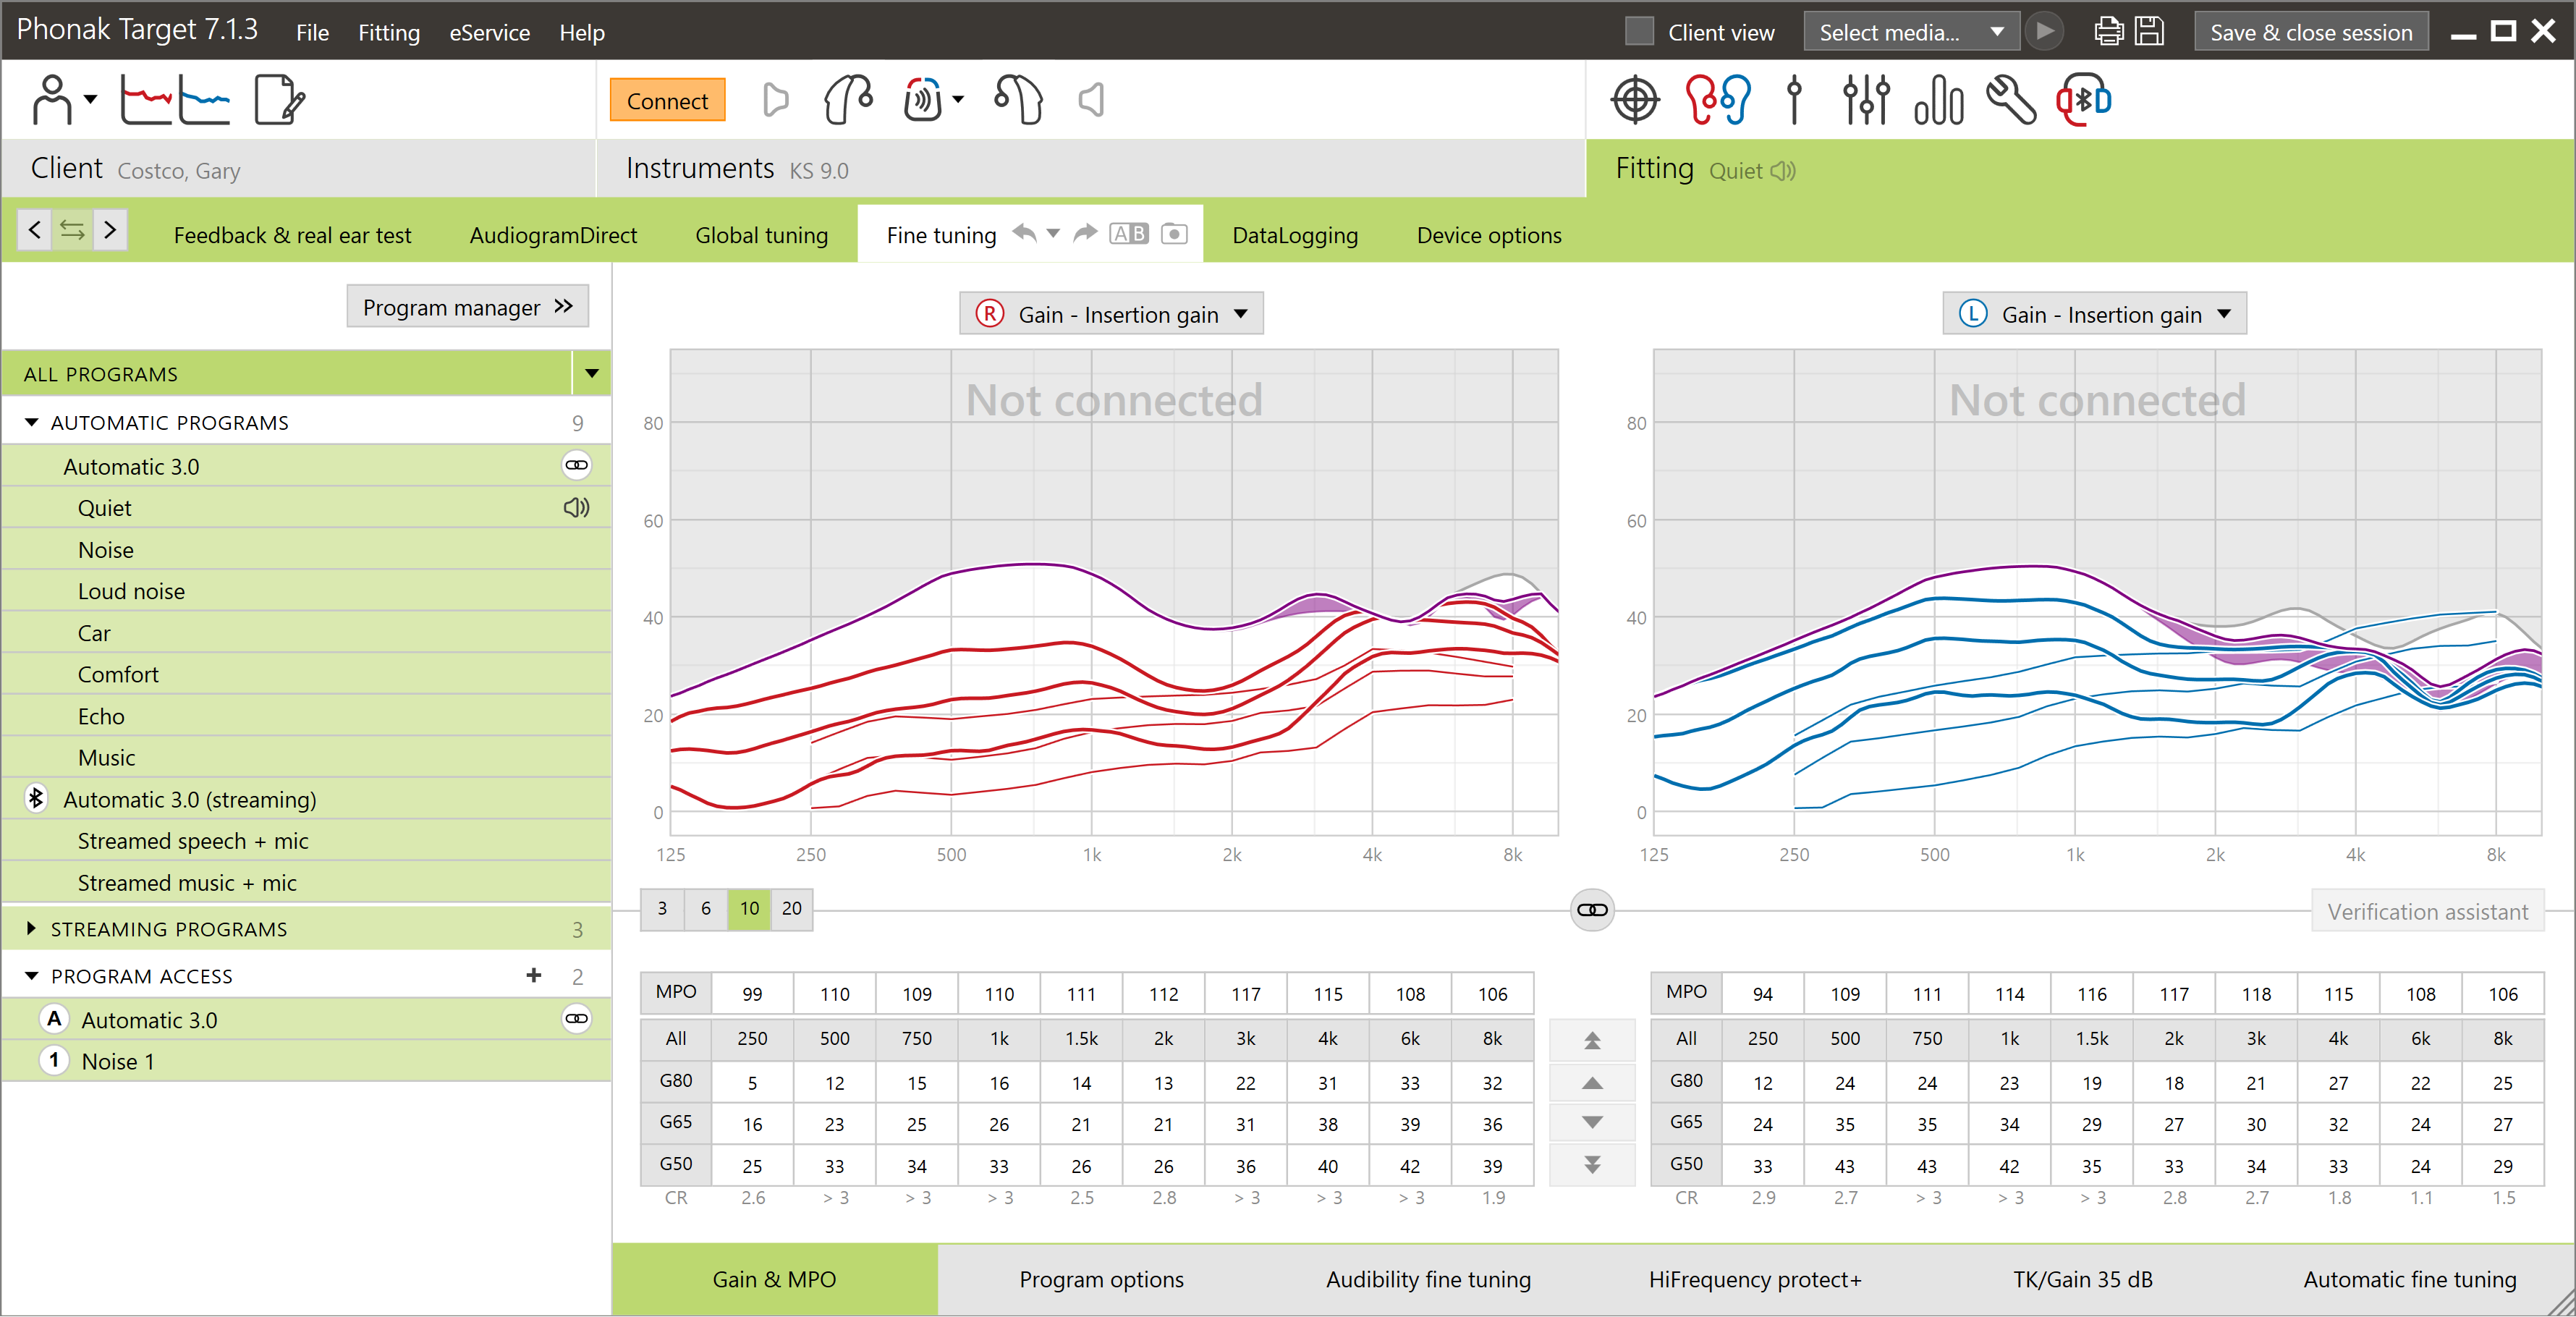Collapse the Program Access section
The image size is (2576, 1317).
click(32, 975)
